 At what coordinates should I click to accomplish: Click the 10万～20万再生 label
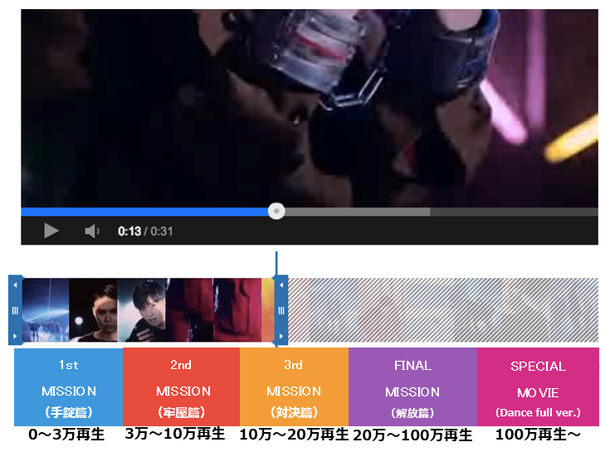294,434
